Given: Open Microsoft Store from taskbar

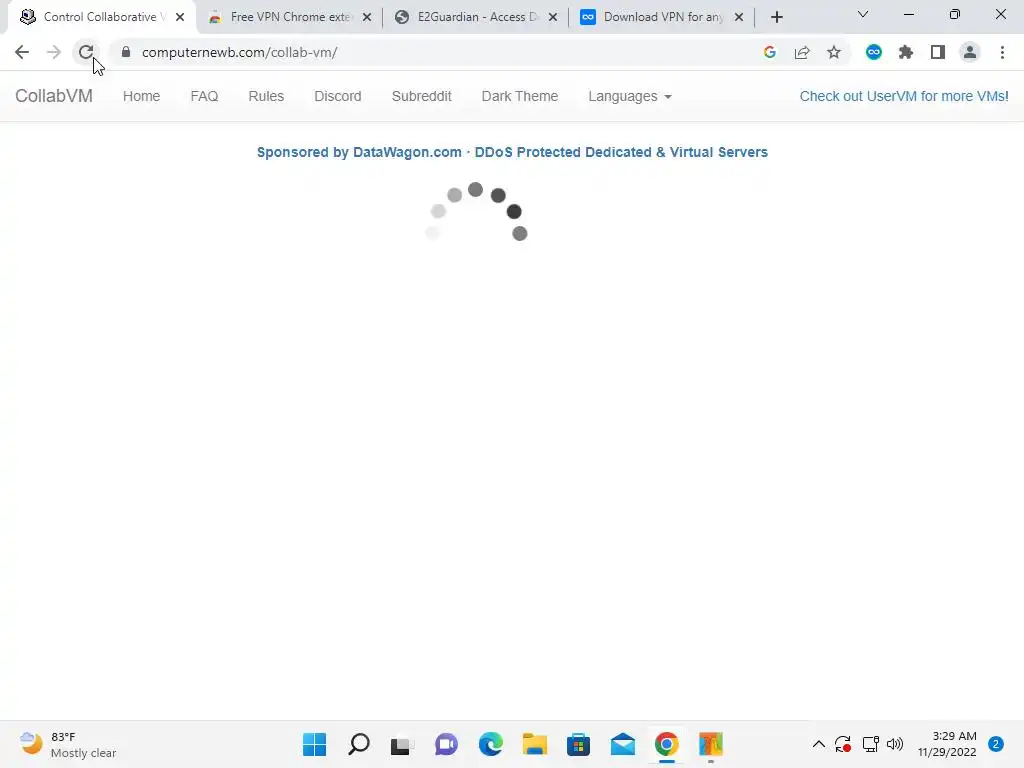Looking at the screenshot, I should click(x=579, y=744).
